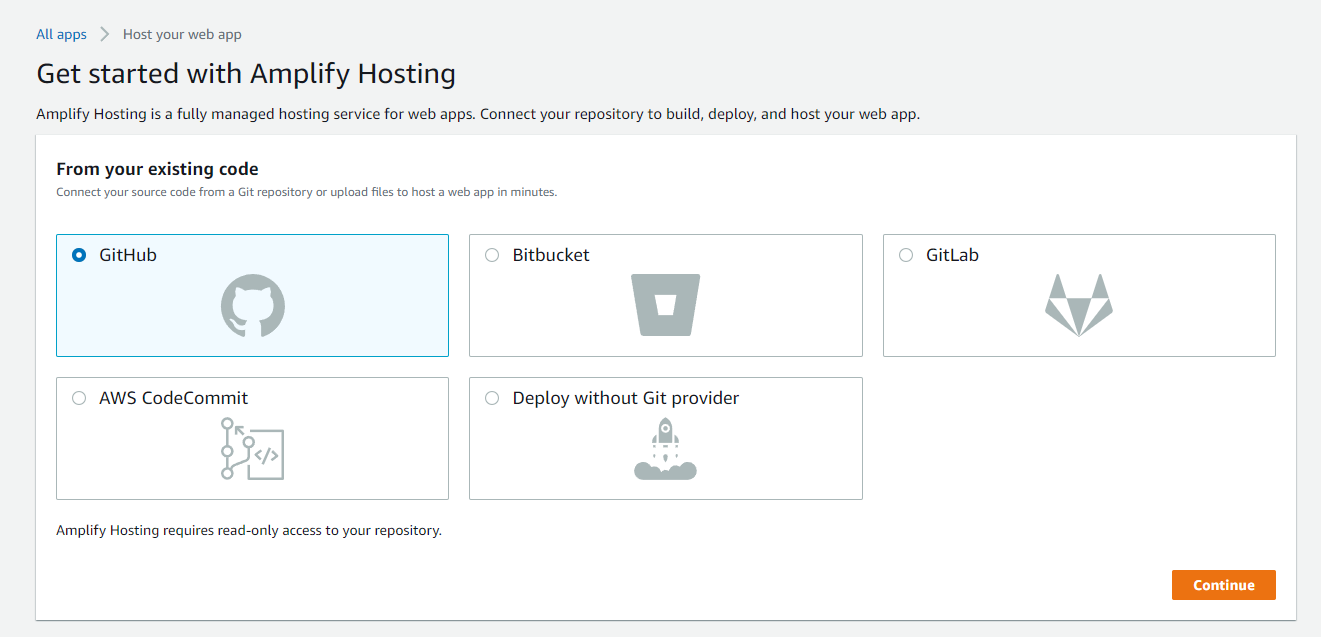The width and height of the screenshot is (1321, 637).
Task: Click the Host your web app breadcrumb
Action: click(x=182, y=34)
